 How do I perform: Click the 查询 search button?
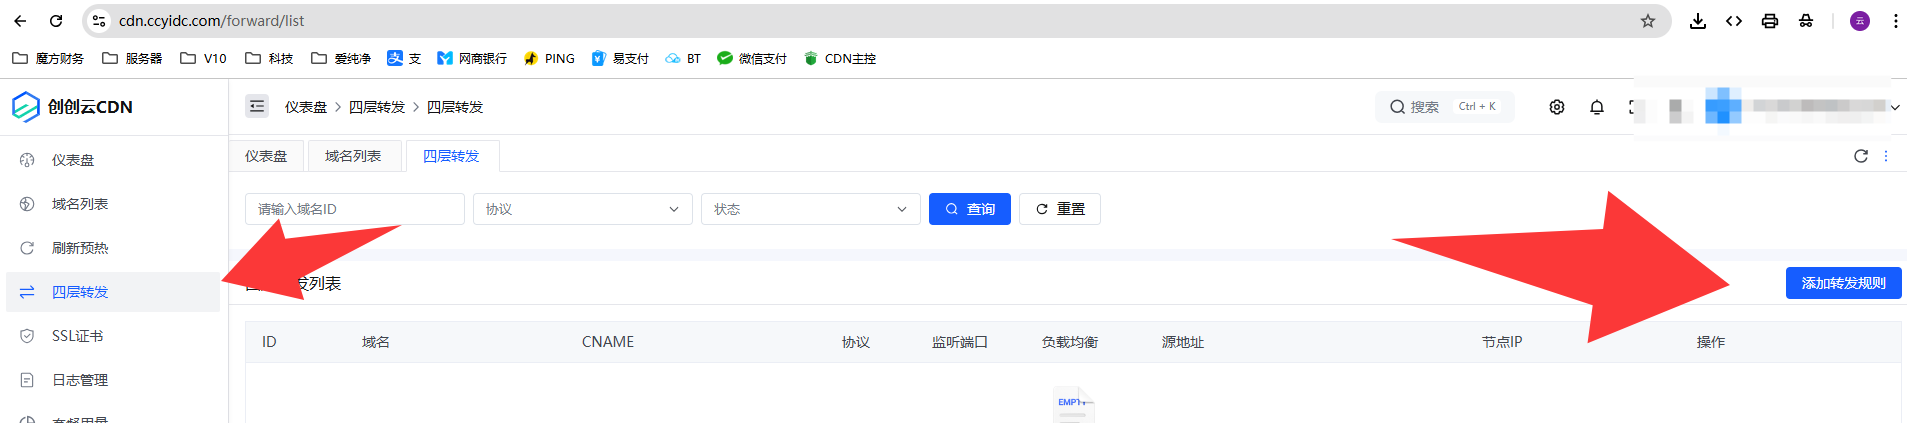(x=969, y=209)
